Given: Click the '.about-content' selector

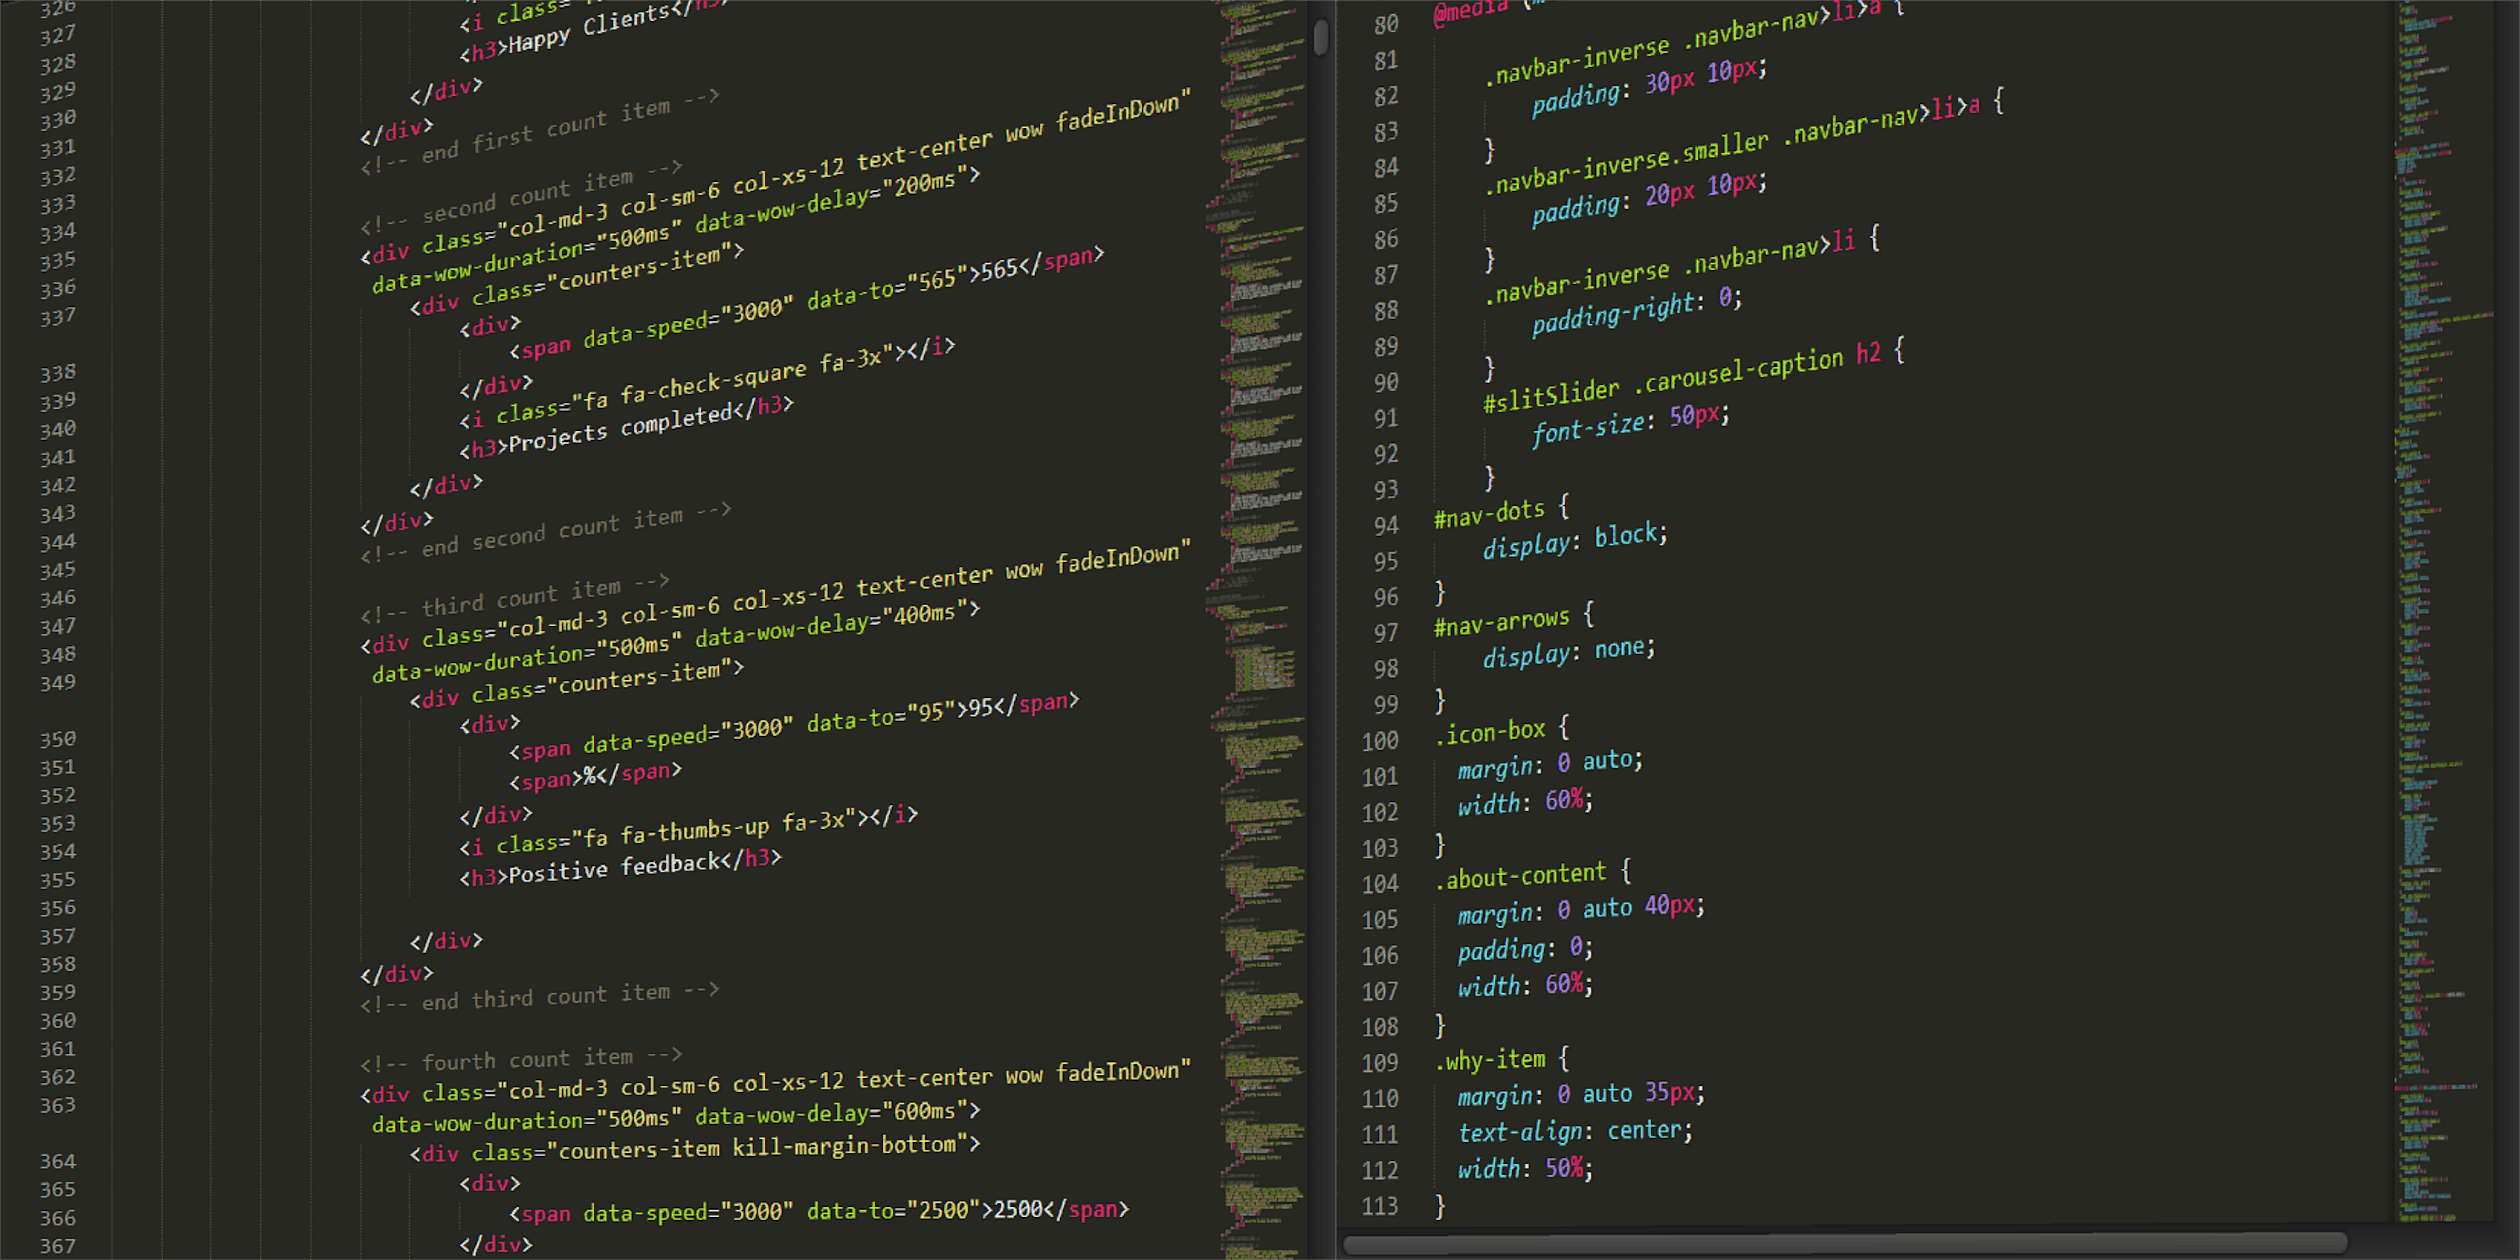Looking at the screenshot, I should tap(1521, 877).
